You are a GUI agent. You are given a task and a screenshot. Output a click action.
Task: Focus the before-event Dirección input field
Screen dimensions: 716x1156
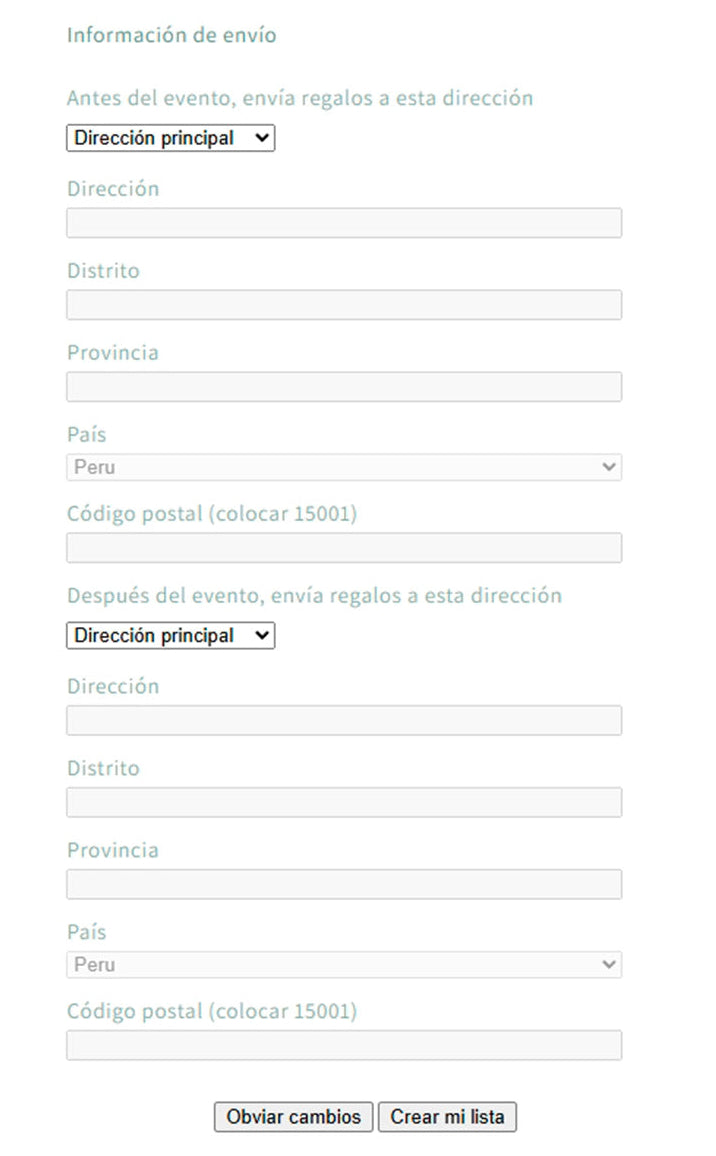point(343,223)
